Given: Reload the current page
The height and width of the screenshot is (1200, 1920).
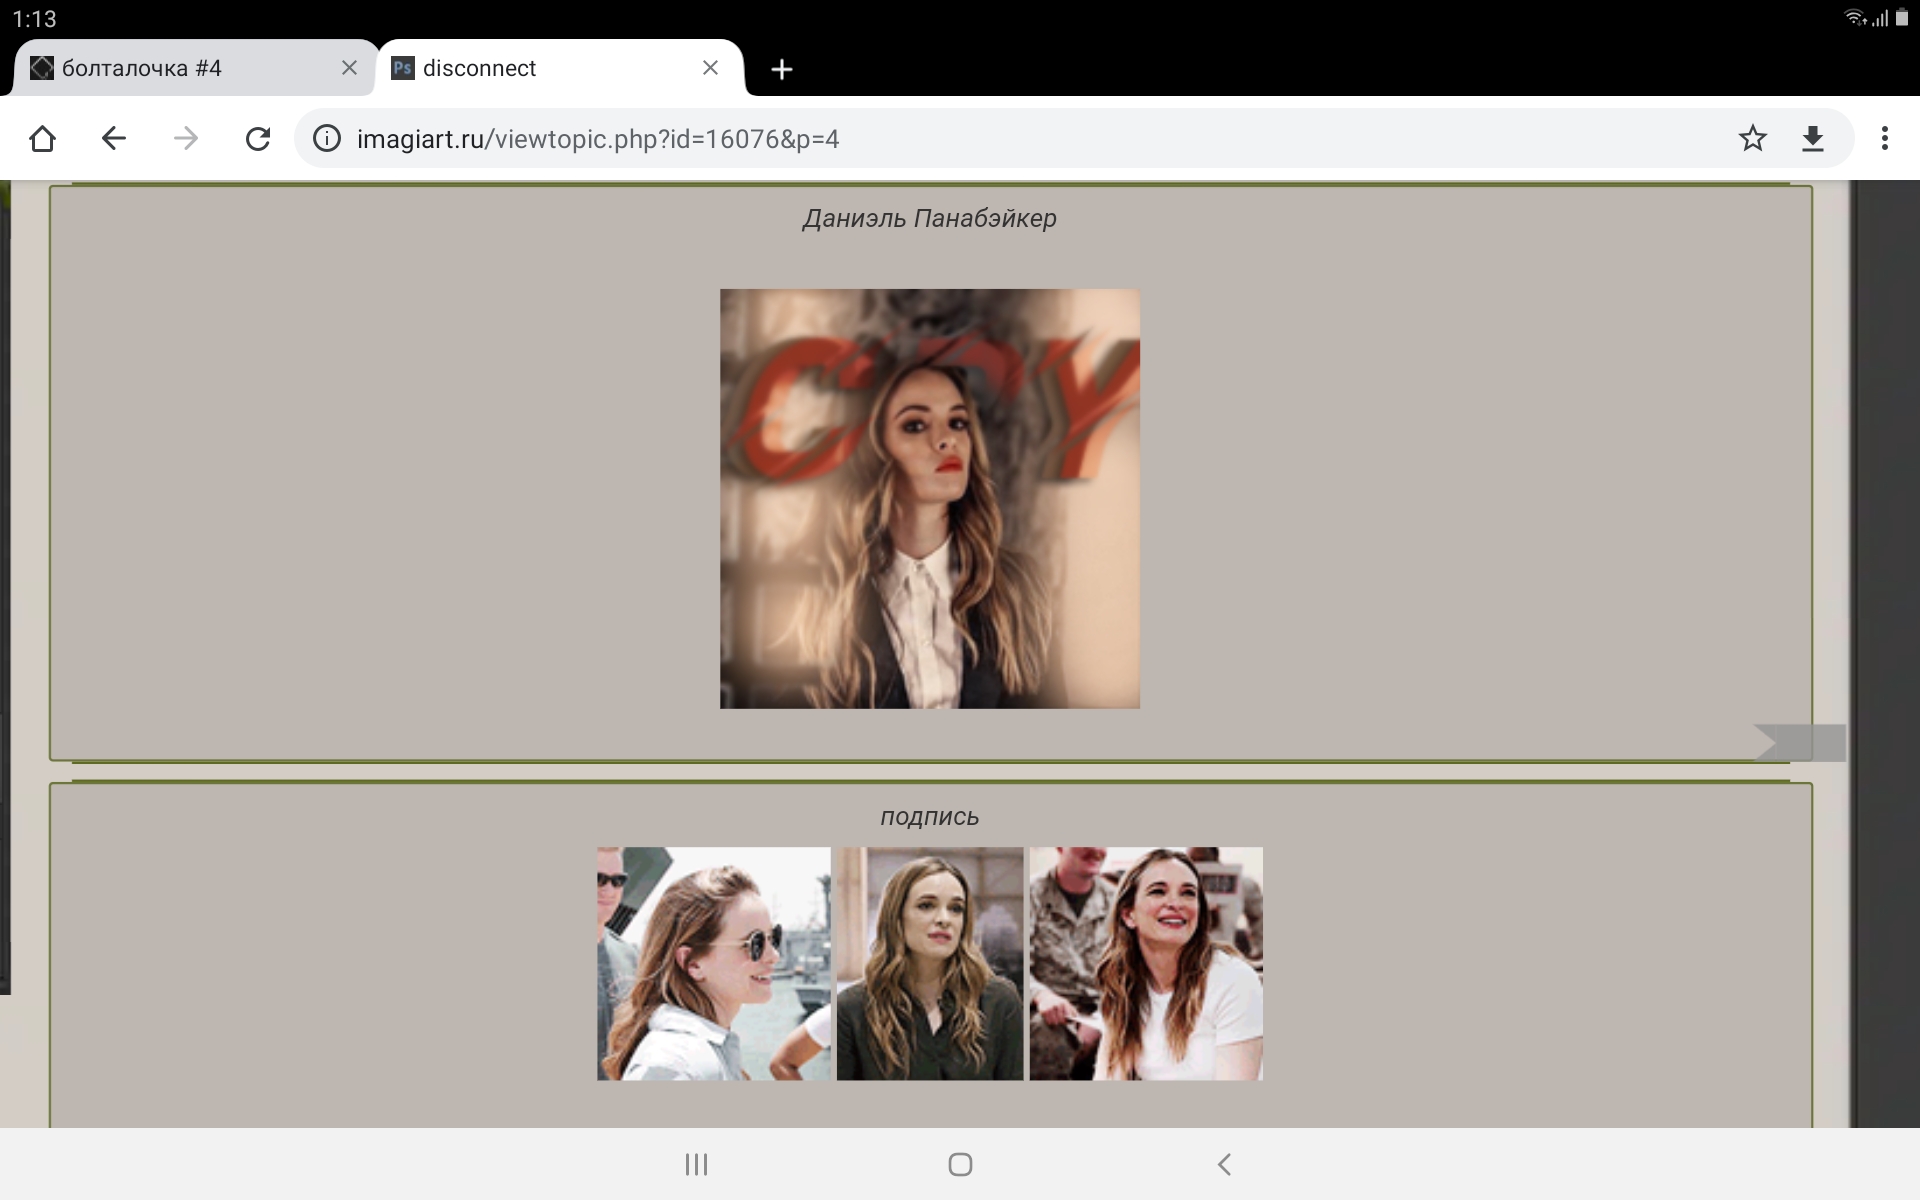Looking at the screenshot, I should tap(258, 138).
